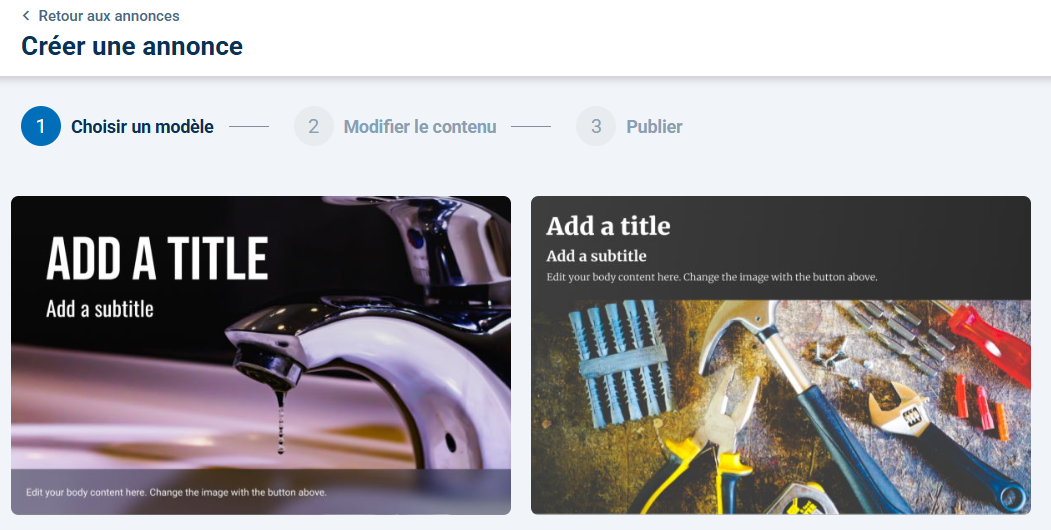The width and height of the screenshot is (1051, 530).
Task: Go back via Retour aux annonces link
Action: (109, 15)
